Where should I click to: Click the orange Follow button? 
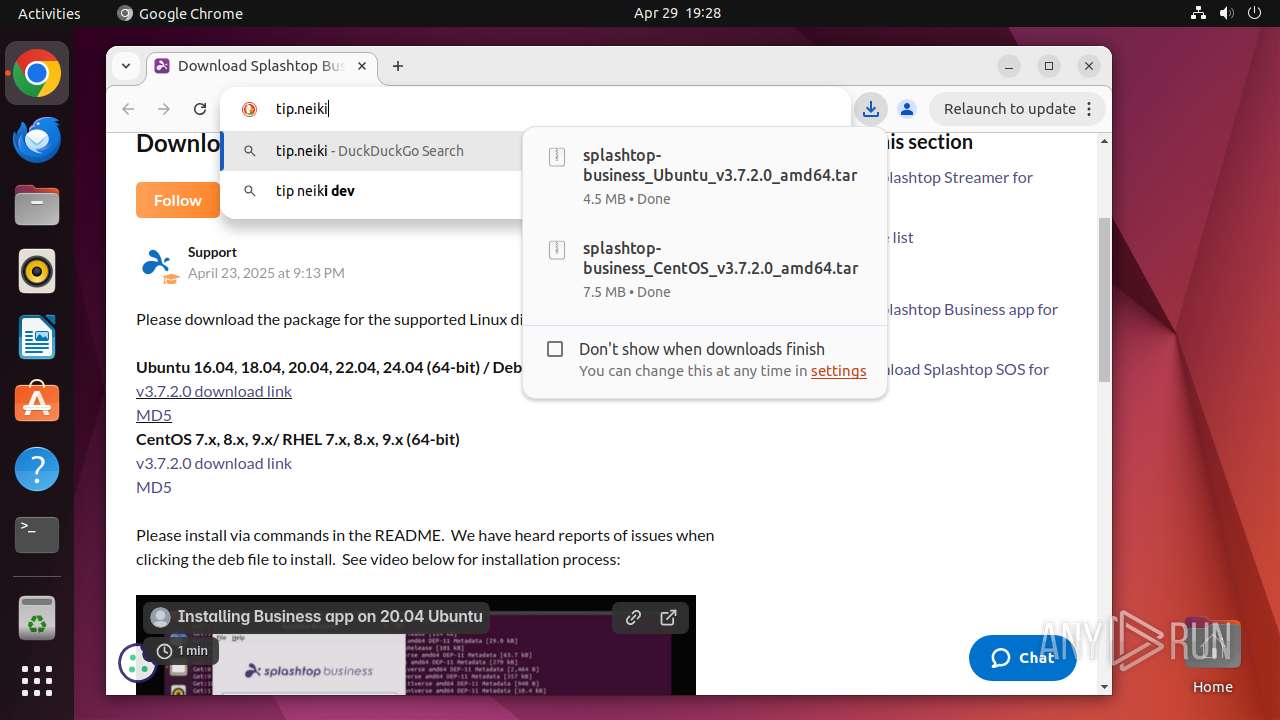point(178,200)
